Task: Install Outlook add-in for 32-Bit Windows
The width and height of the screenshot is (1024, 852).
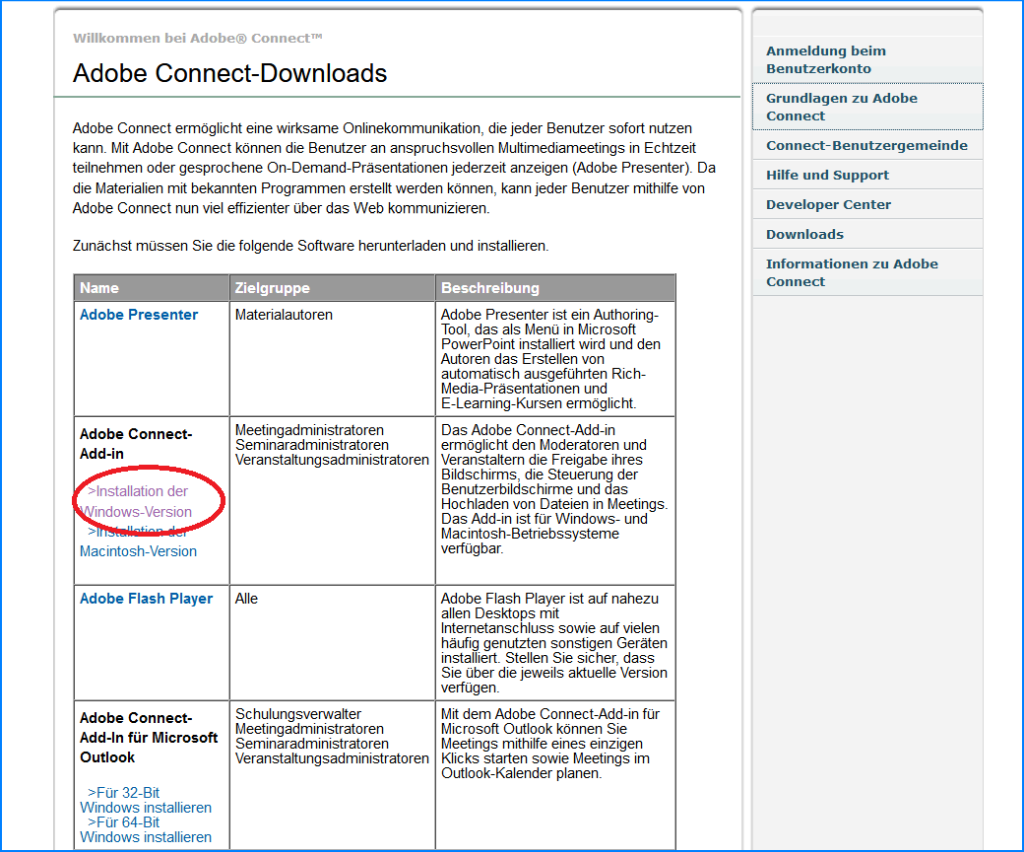Action: coord(146,800)
